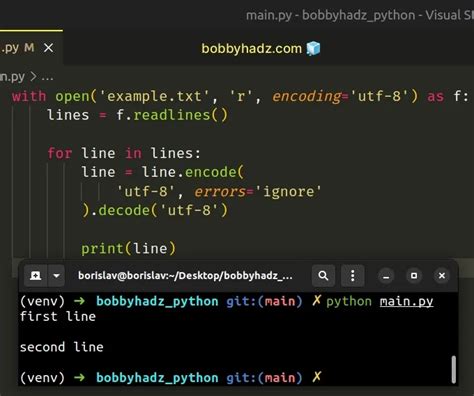Open the terminal tab dropdown arrow
The height and width of the screenshot is (396, 474).
tap(56, 276)
